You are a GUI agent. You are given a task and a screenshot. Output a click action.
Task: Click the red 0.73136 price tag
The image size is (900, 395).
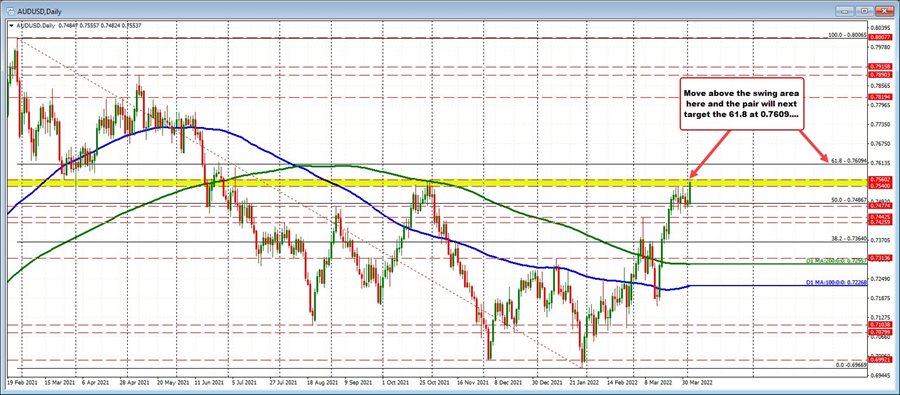tap(879, 258)
